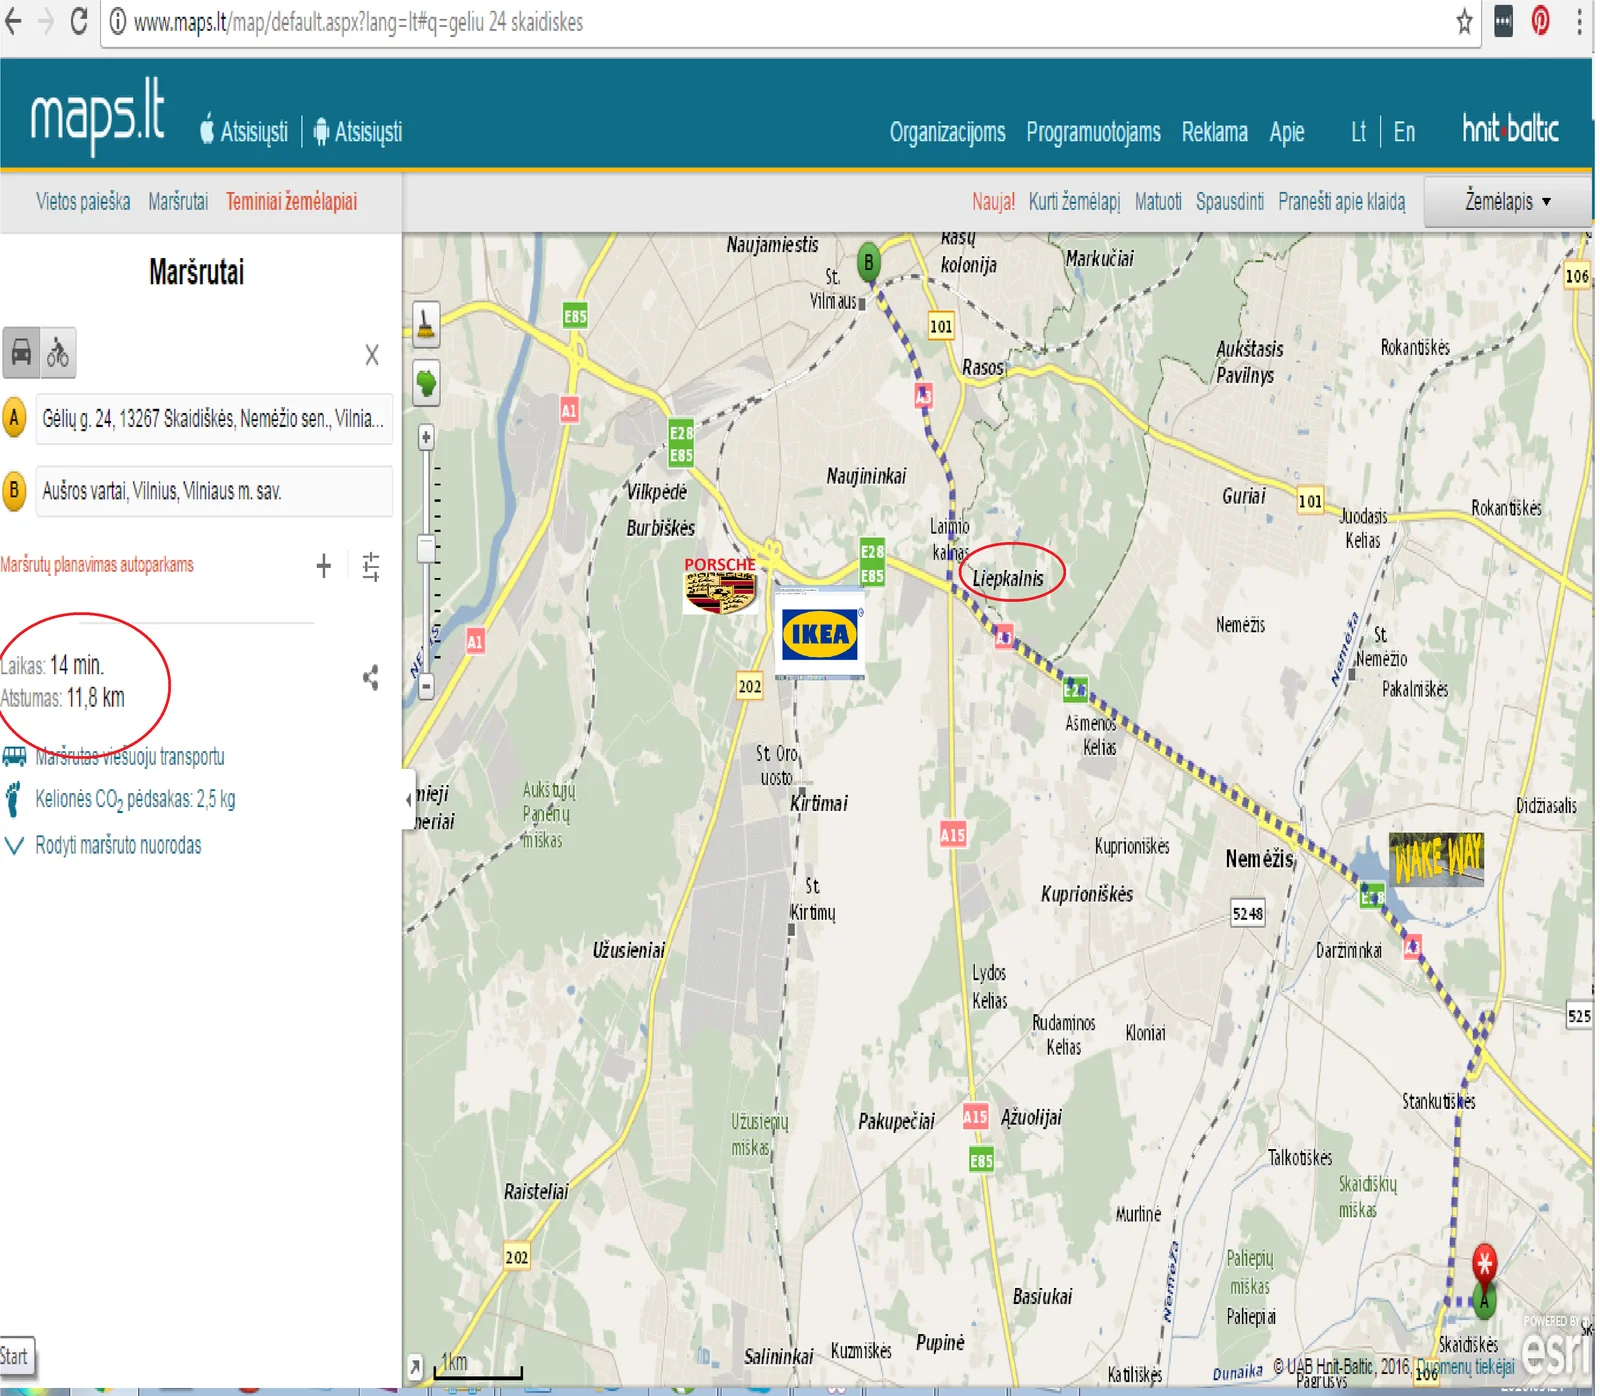Switch language to En
The height and width of the screenshot is (1396, 1600).
coord(1404,132)
